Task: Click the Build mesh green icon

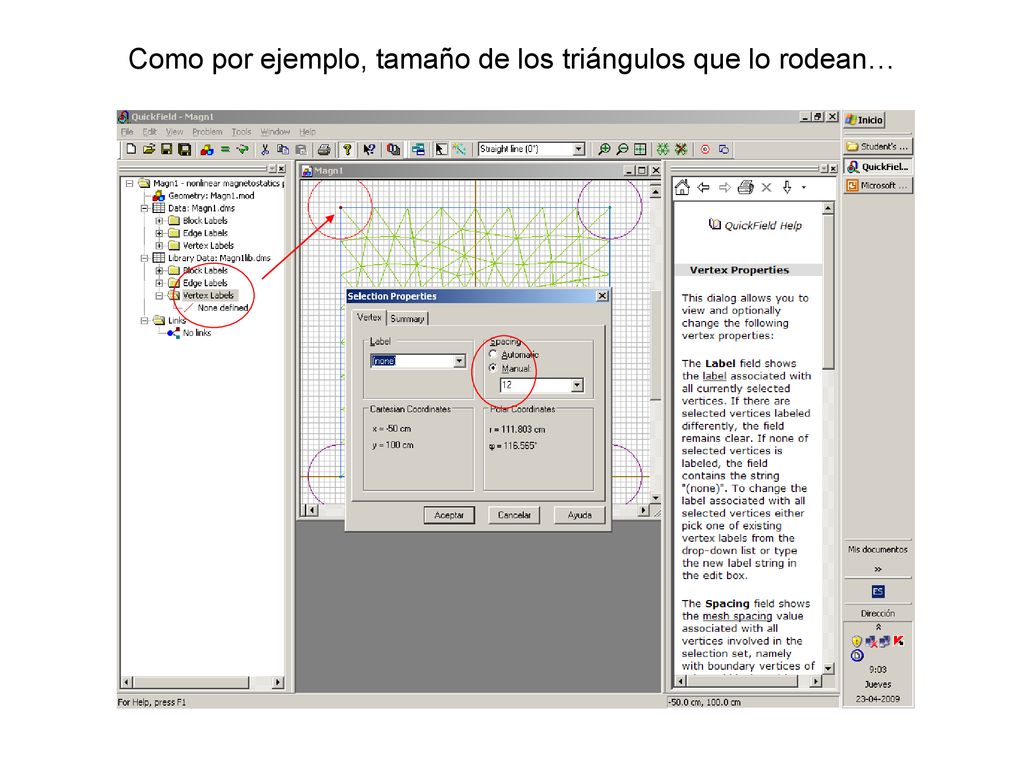Action: (663, 149)
